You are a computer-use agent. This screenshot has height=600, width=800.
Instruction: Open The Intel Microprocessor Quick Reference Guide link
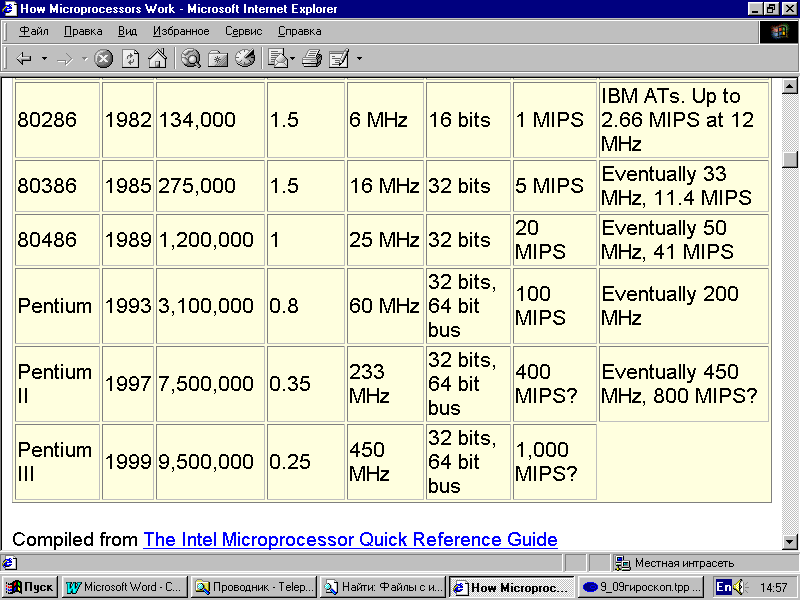(x=351, y=539)
